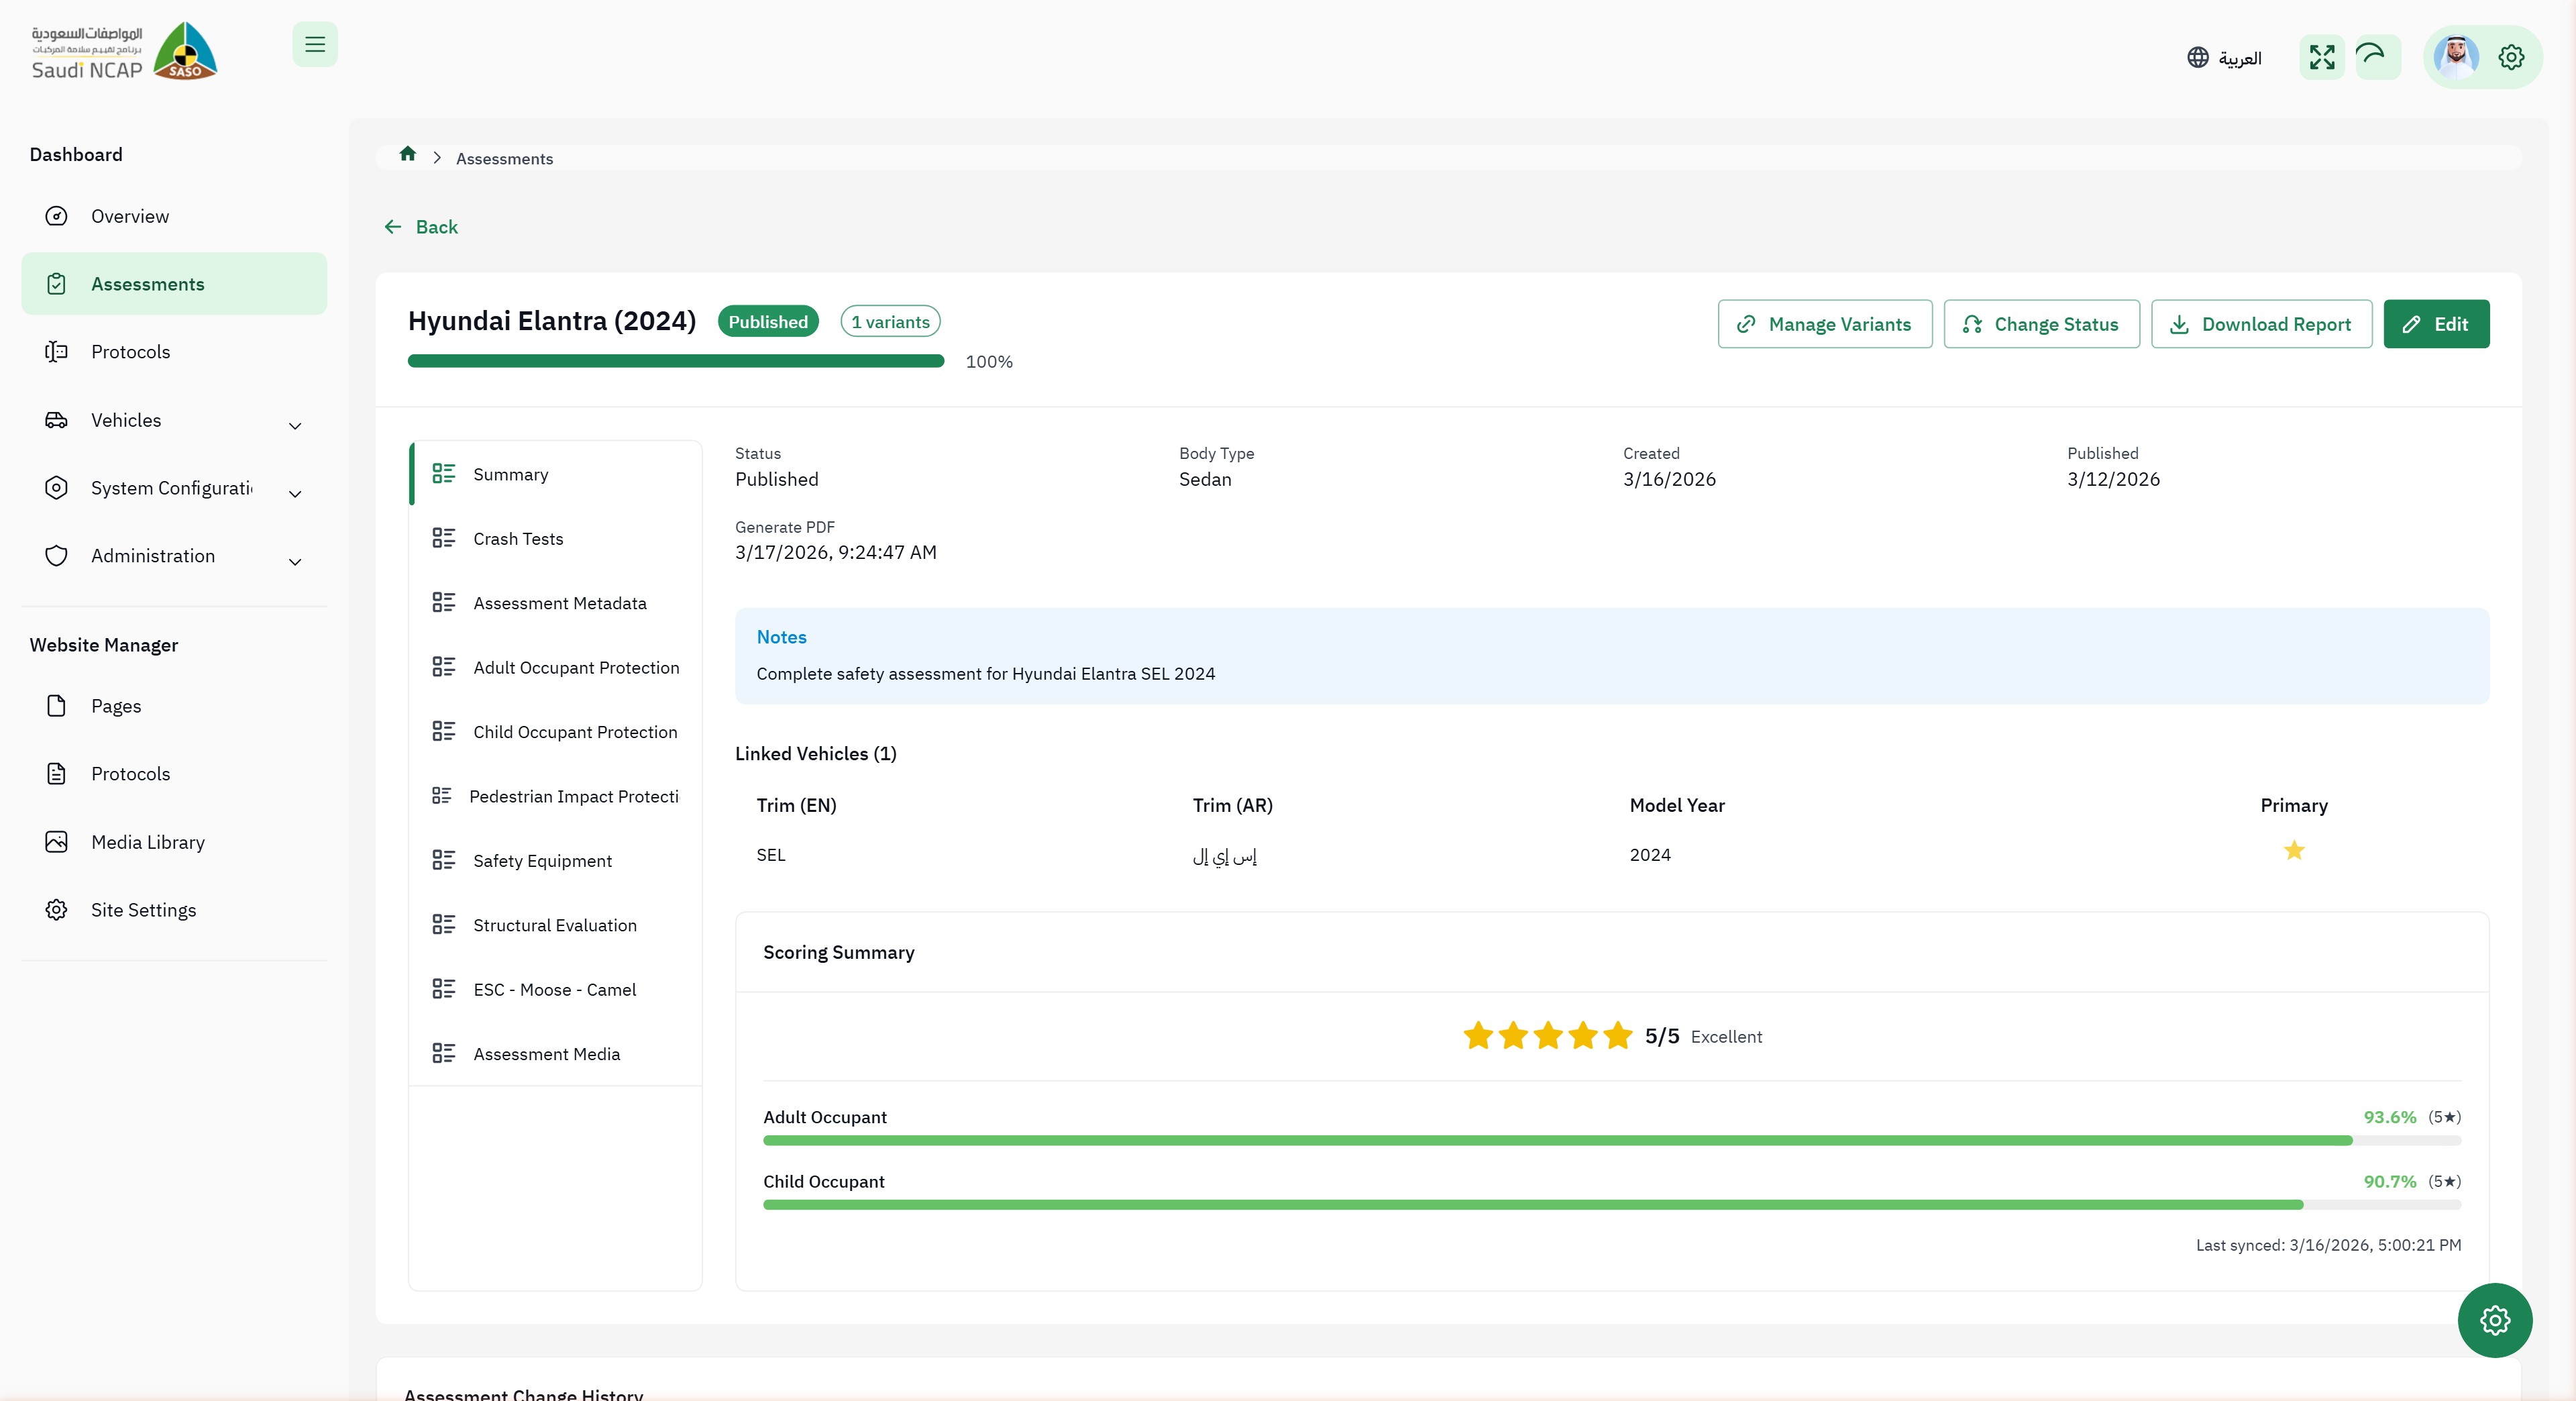The width and height of the screenshot is (2576, 1401).
Task: Open the floating green settings button
Action: pyautogui.click(x=2495, y=1320)
